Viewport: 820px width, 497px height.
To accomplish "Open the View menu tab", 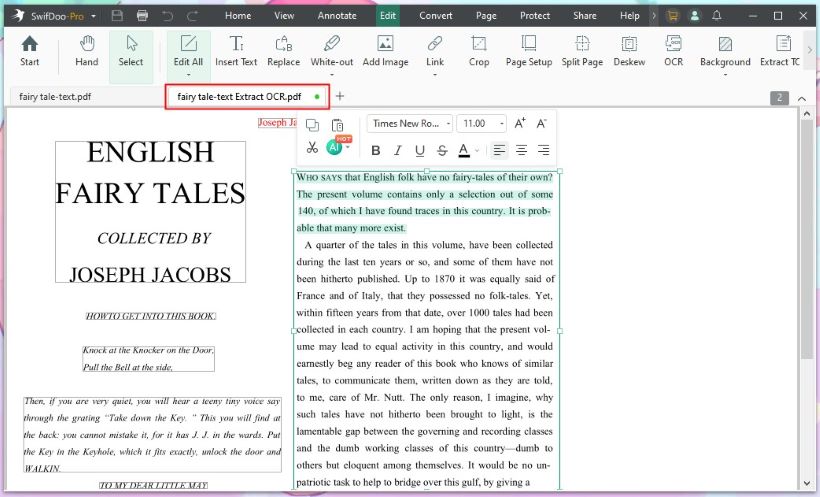I will pos(284,16).
